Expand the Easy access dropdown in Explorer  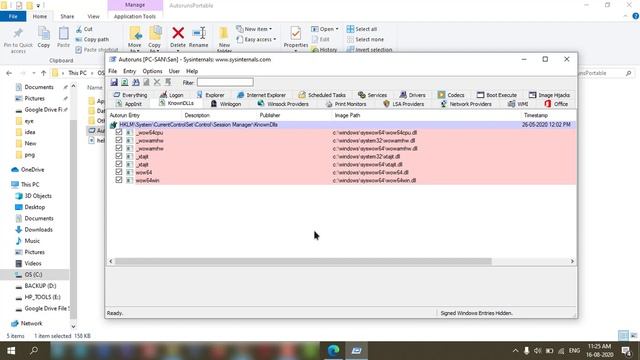(x=256, y=40)
